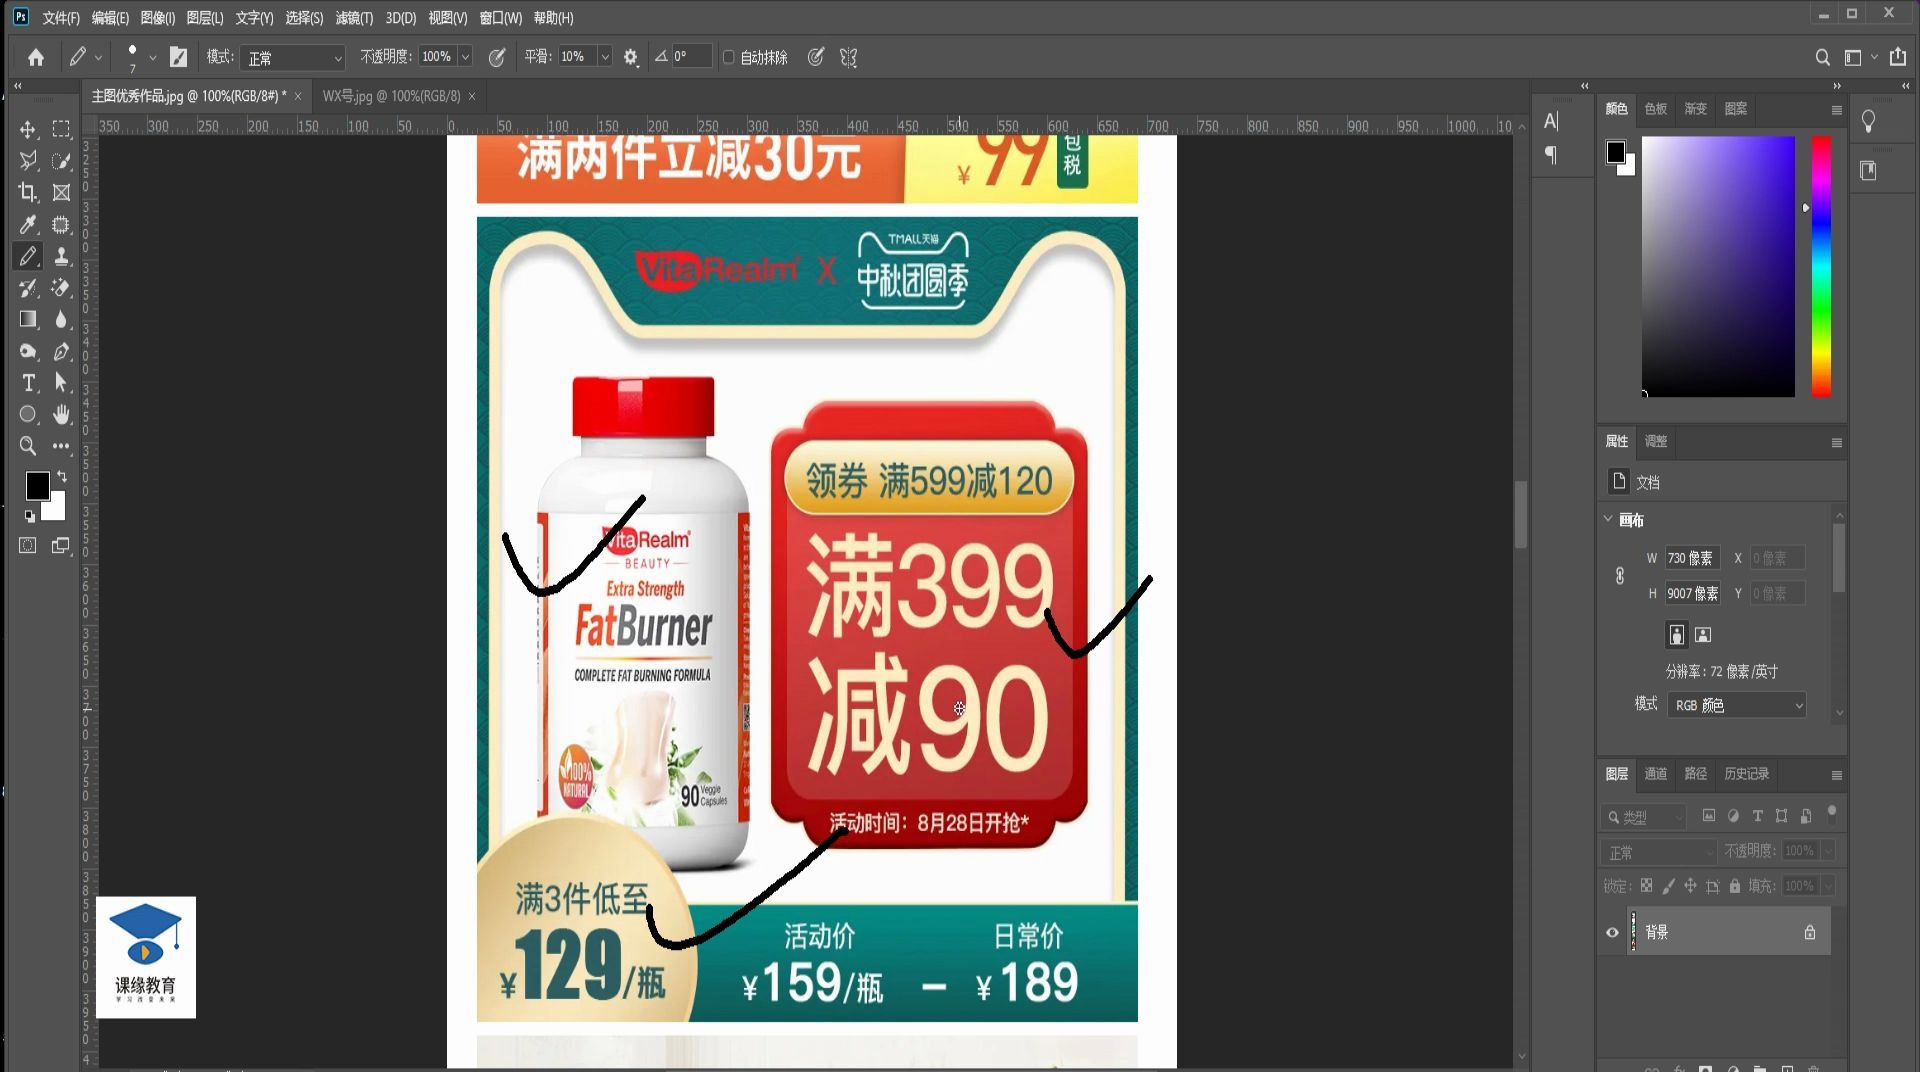Select the Zoom tool
Screen dimensions: 1920x1072
click(27, 447)
